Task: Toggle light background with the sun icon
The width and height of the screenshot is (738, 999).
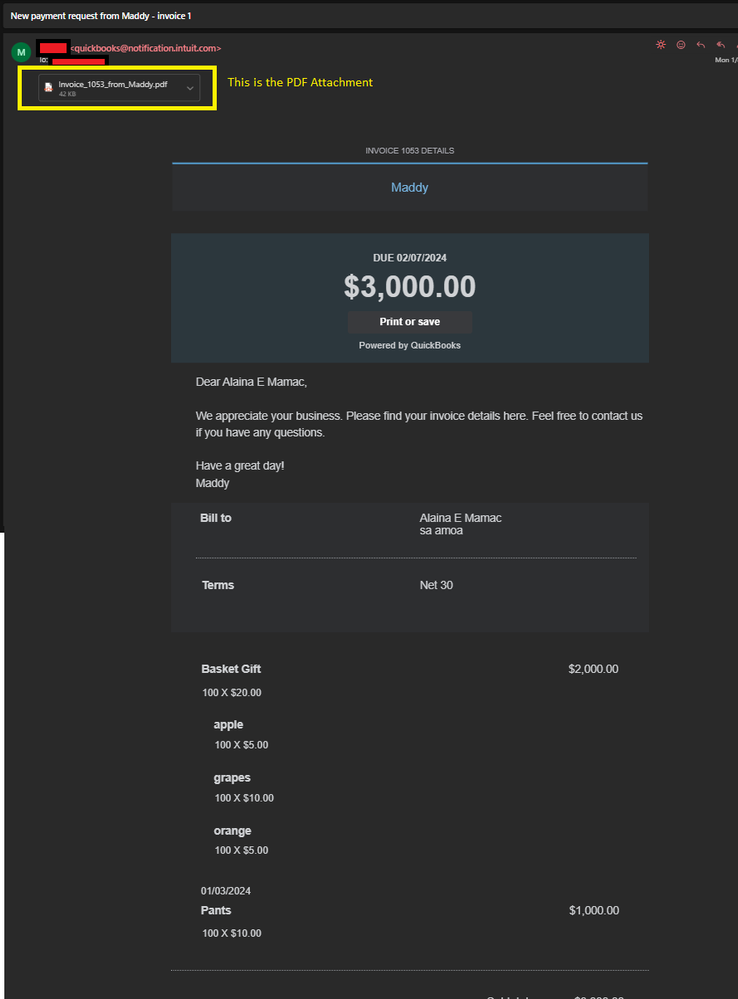Action: coord(660,45)
